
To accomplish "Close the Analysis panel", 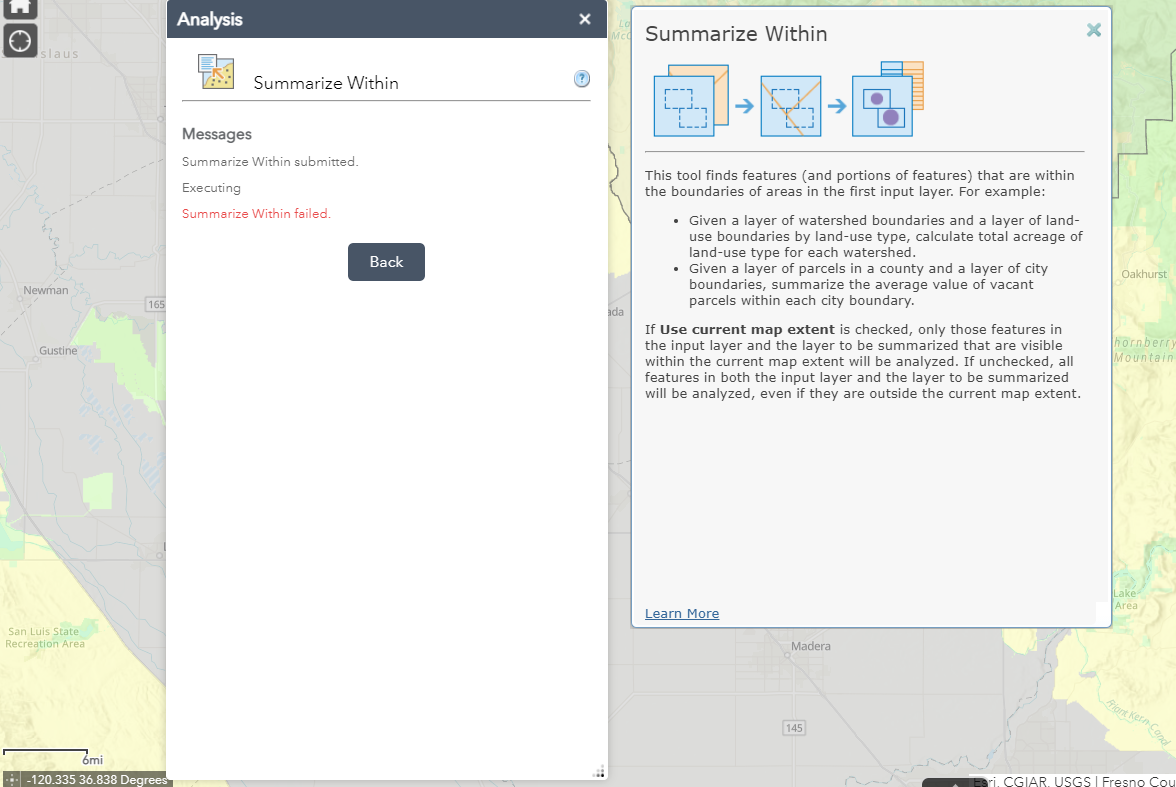I will pos(585,20).
